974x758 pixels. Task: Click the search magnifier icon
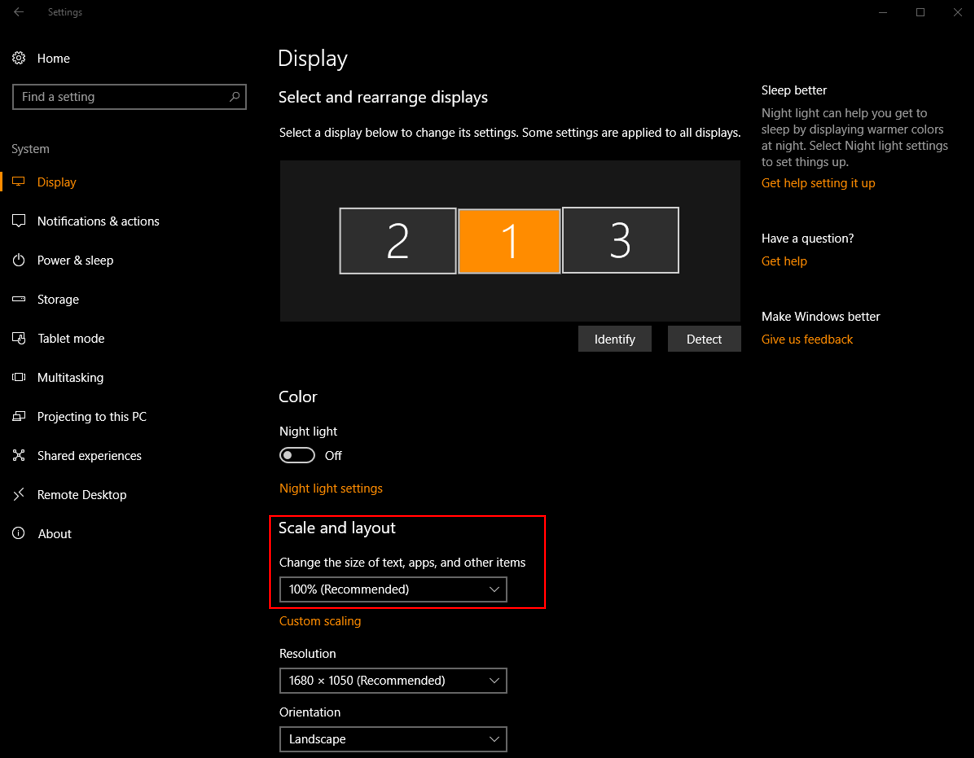point(234,97)
